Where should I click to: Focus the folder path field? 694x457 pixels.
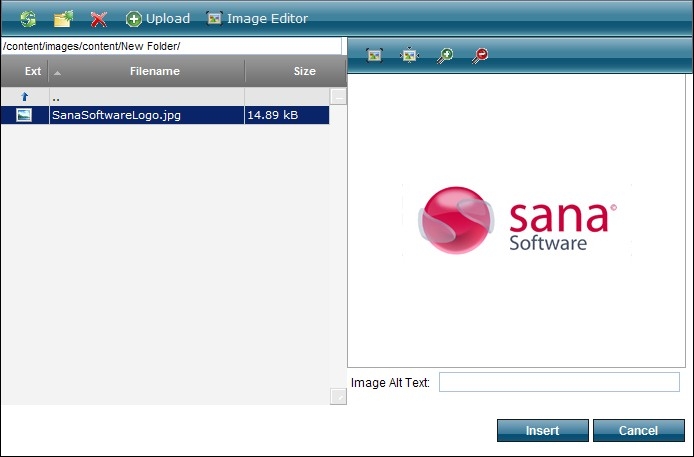coord(171,46)
